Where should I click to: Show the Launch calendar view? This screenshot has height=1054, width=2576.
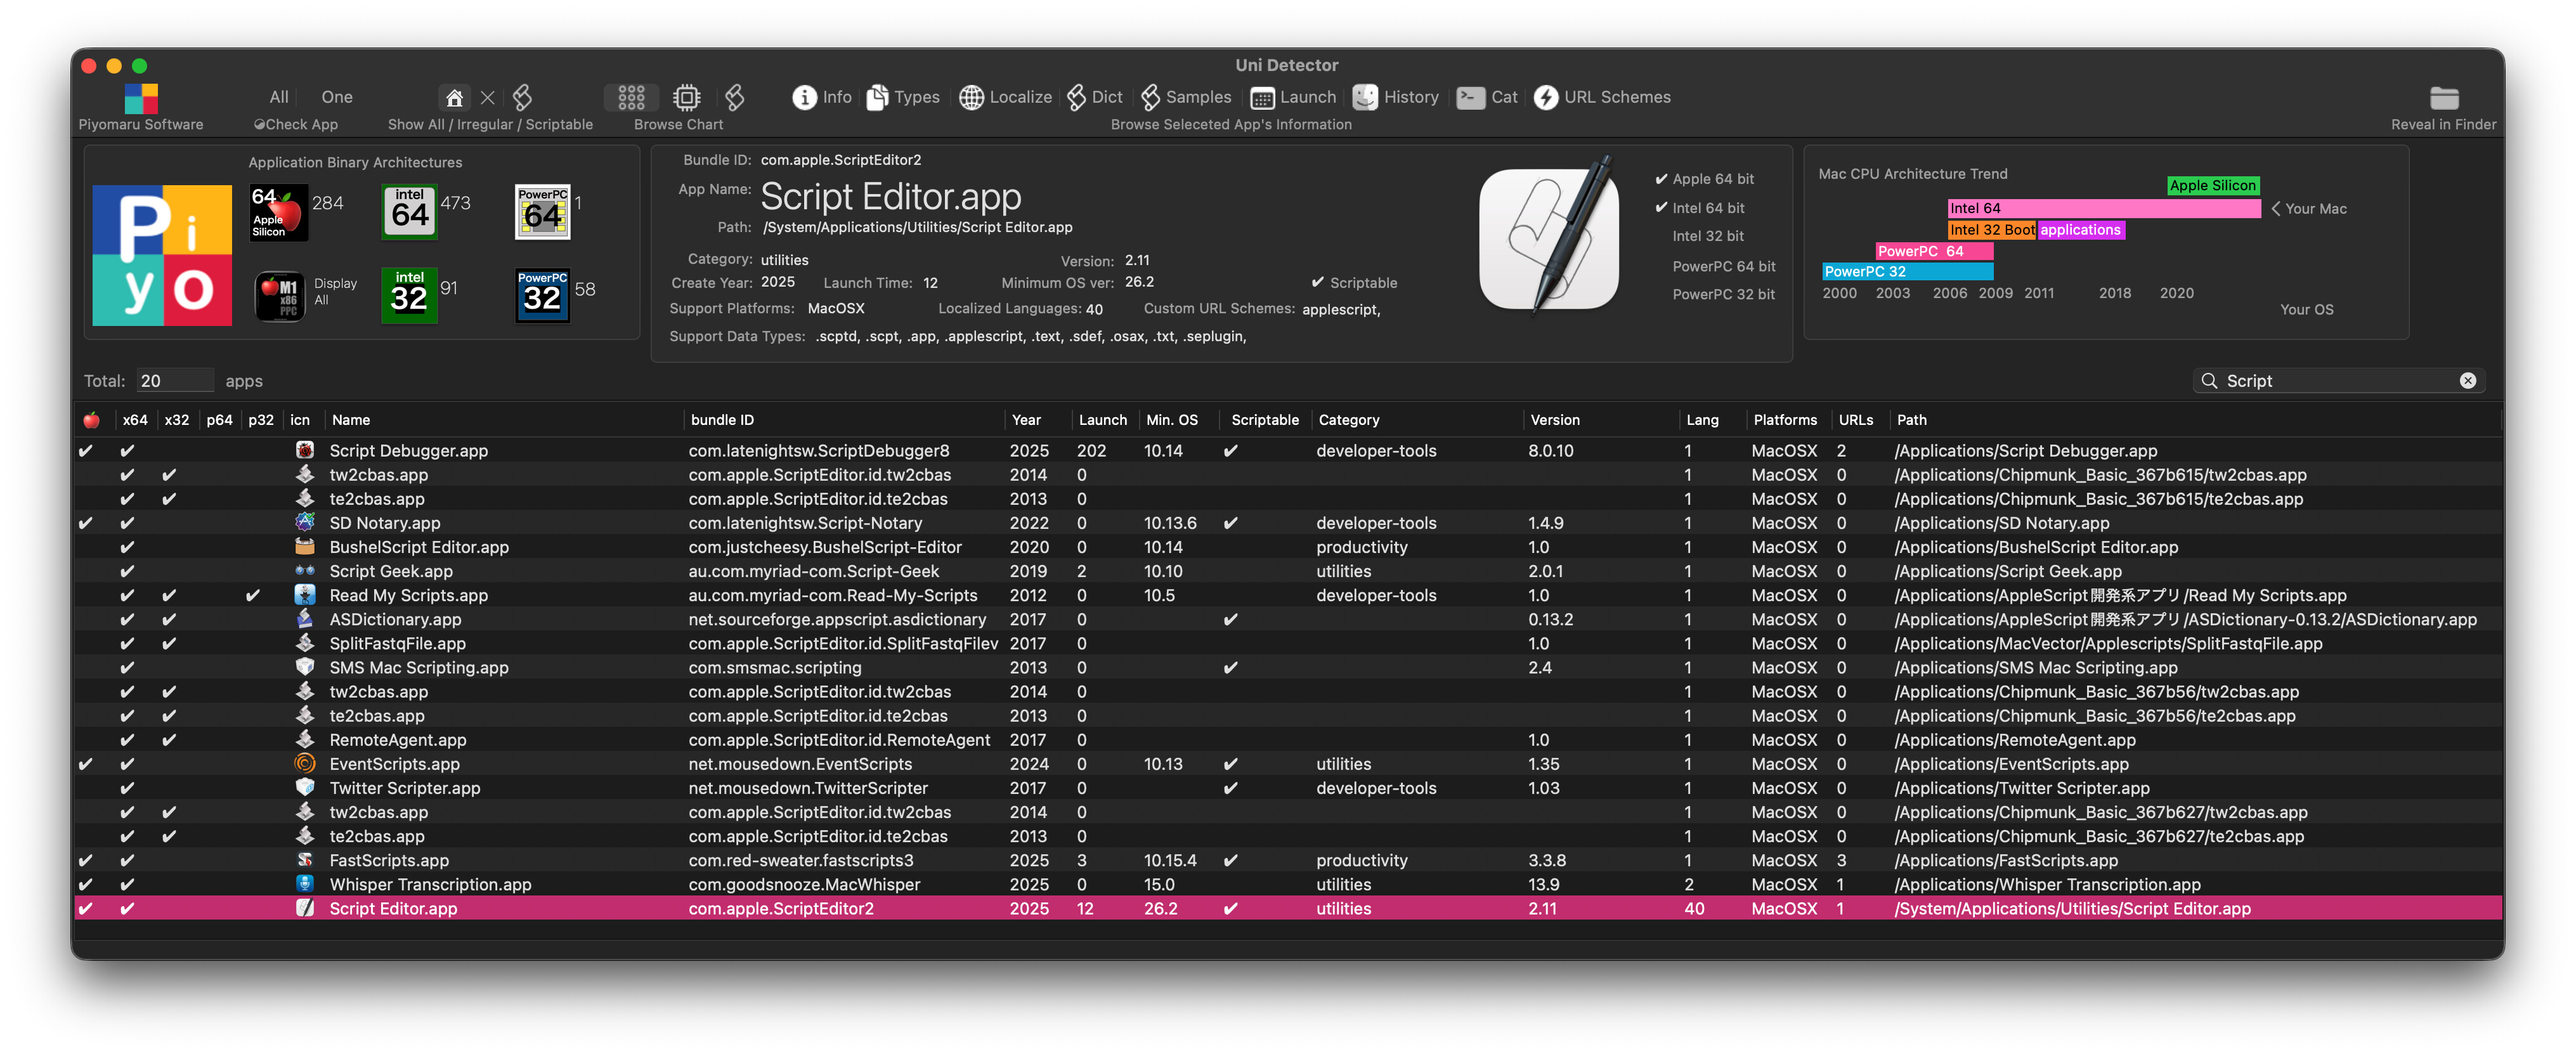[x=1262, y=97]
